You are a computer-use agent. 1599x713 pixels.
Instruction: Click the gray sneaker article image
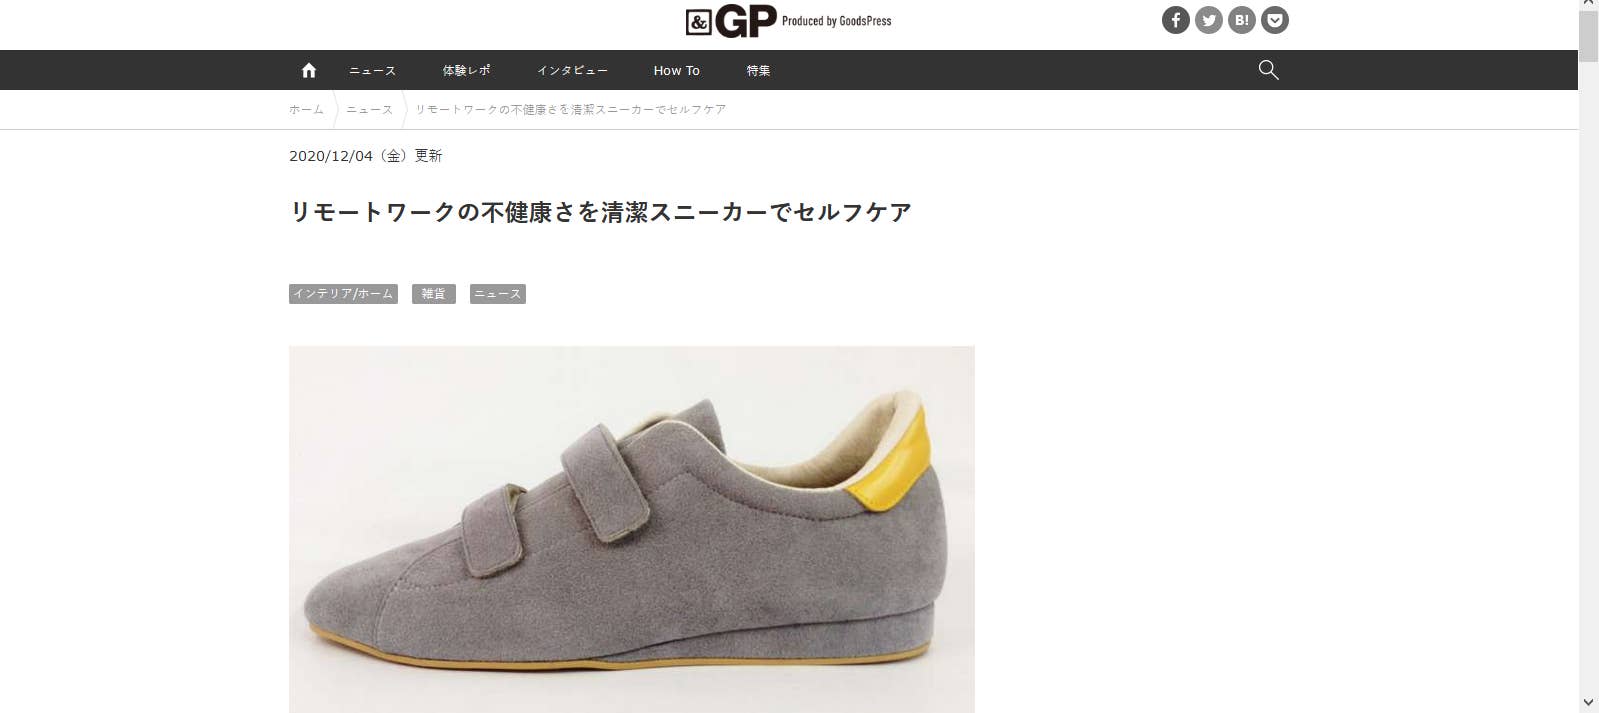(632, 529)
